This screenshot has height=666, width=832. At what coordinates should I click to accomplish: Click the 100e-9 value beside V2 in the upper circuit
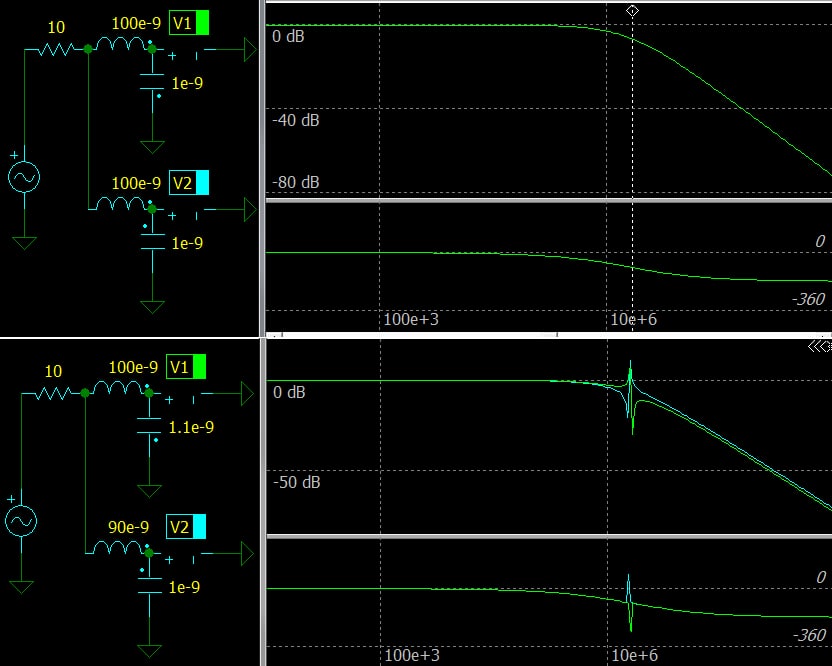click(136, 183)
